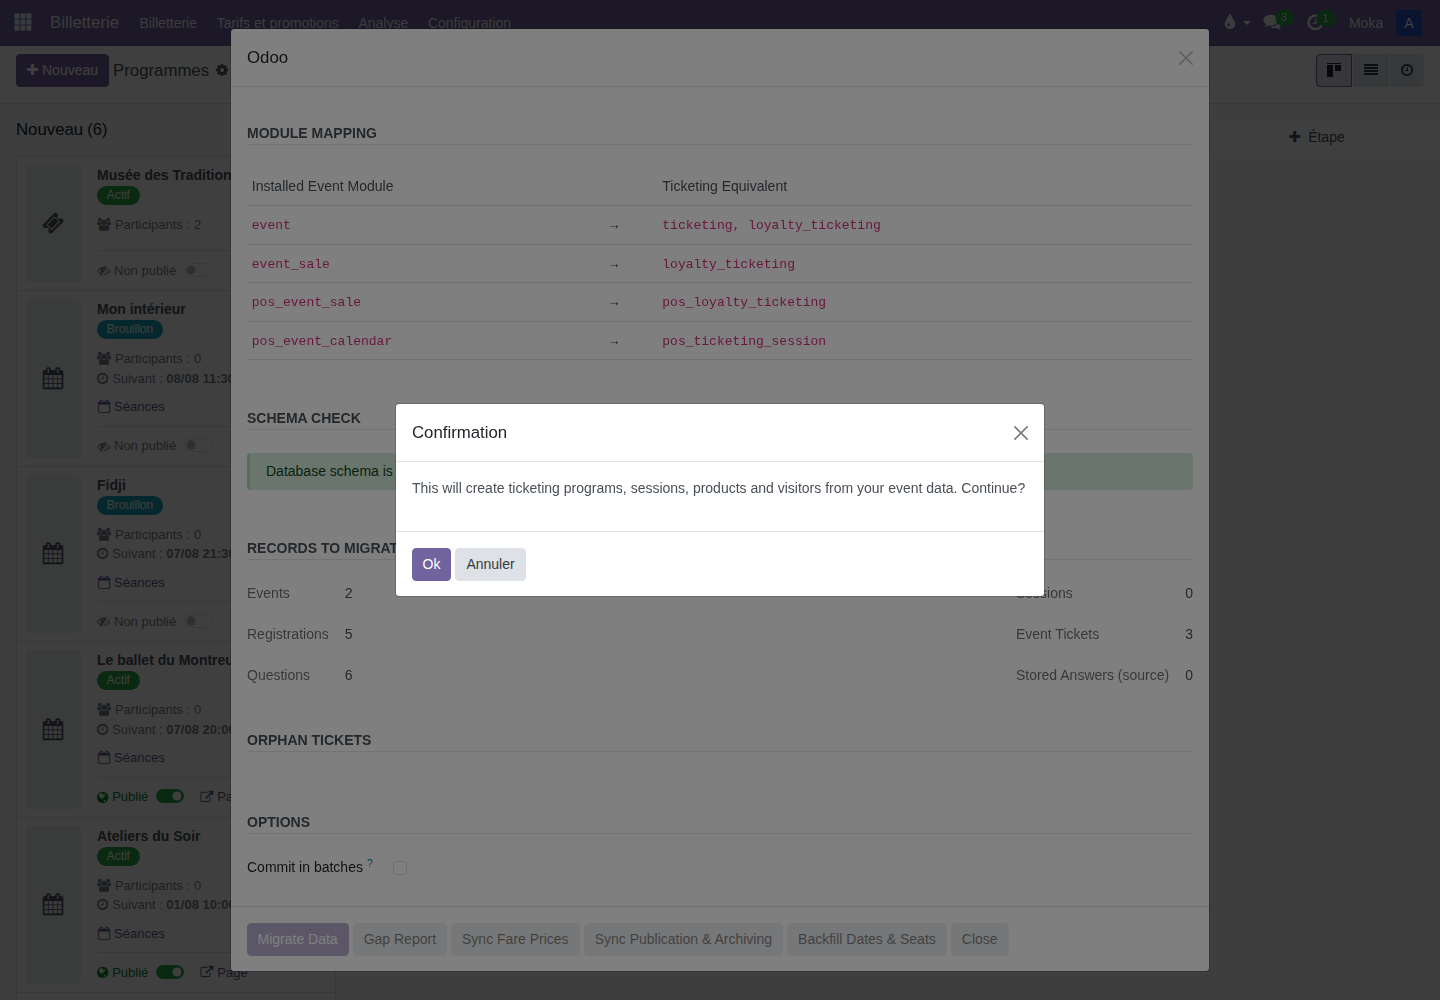Open the activities clock icon in the top bar
The height and width of the screenshot is (1000, 1440).
[1315, 22]
